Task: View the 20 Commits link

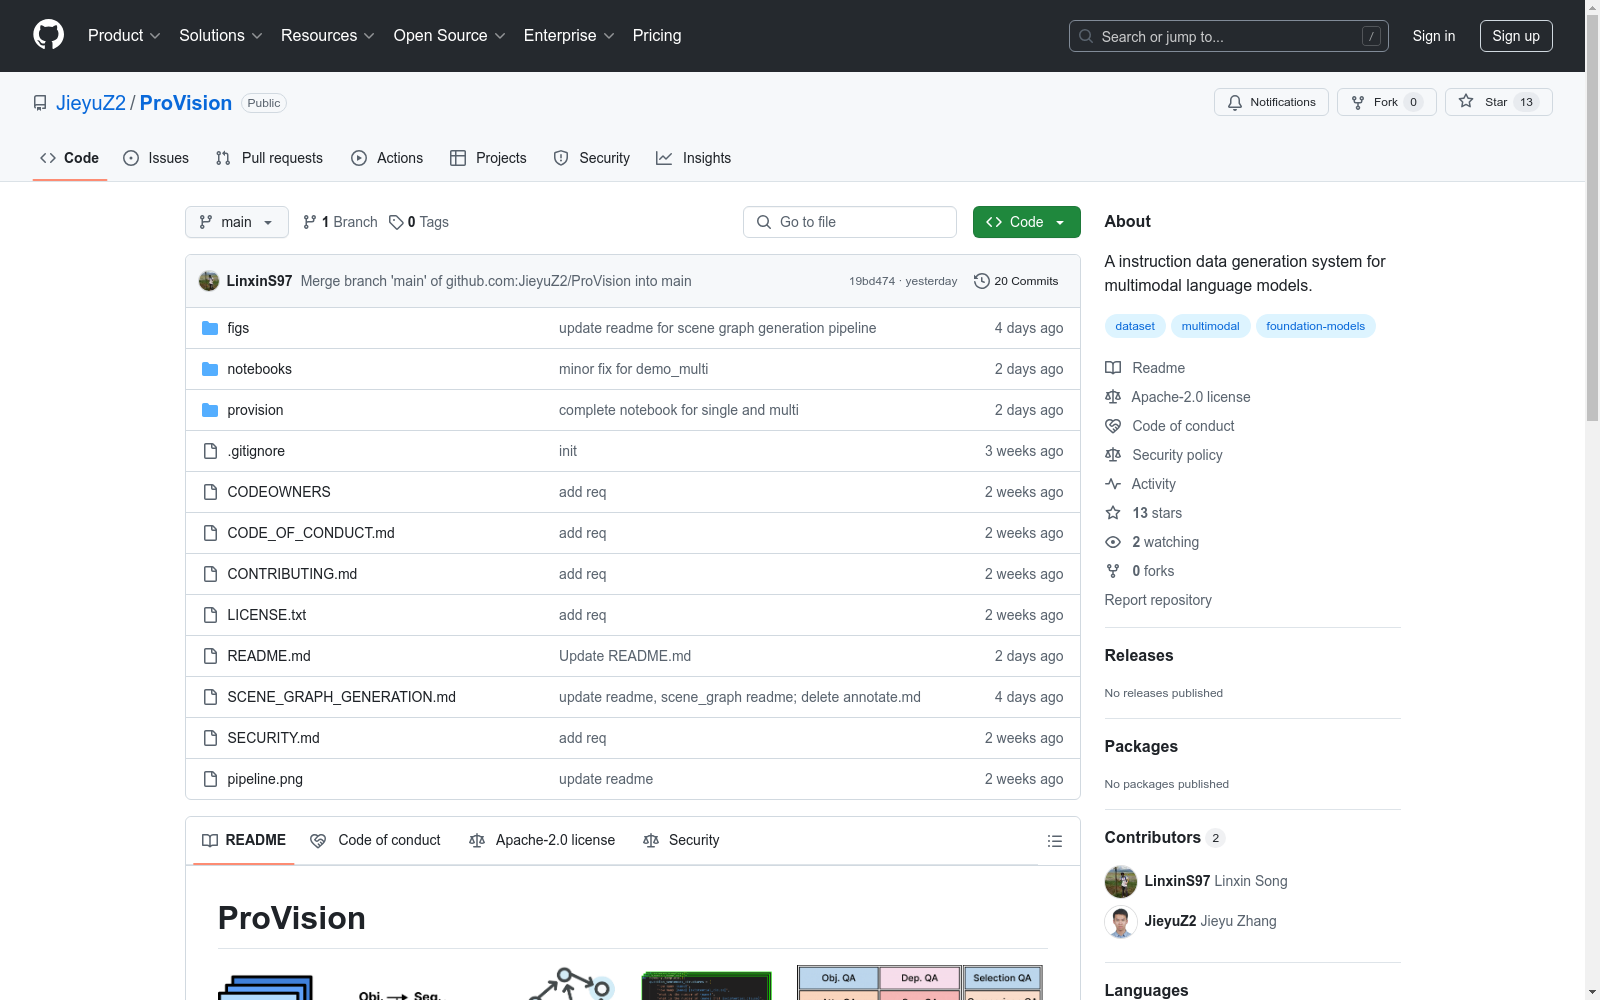Action: pos(1016,281)
